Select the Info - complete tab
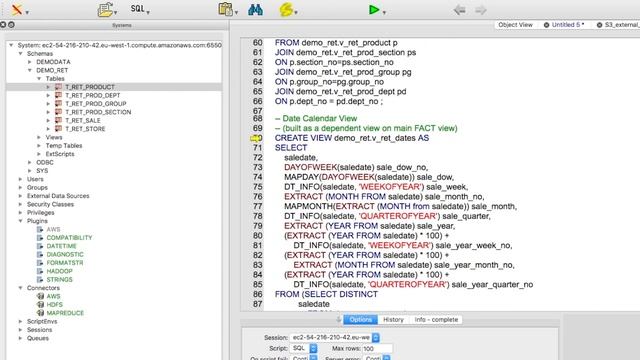Viewport: 640px width, 360px height. (436, 320)
